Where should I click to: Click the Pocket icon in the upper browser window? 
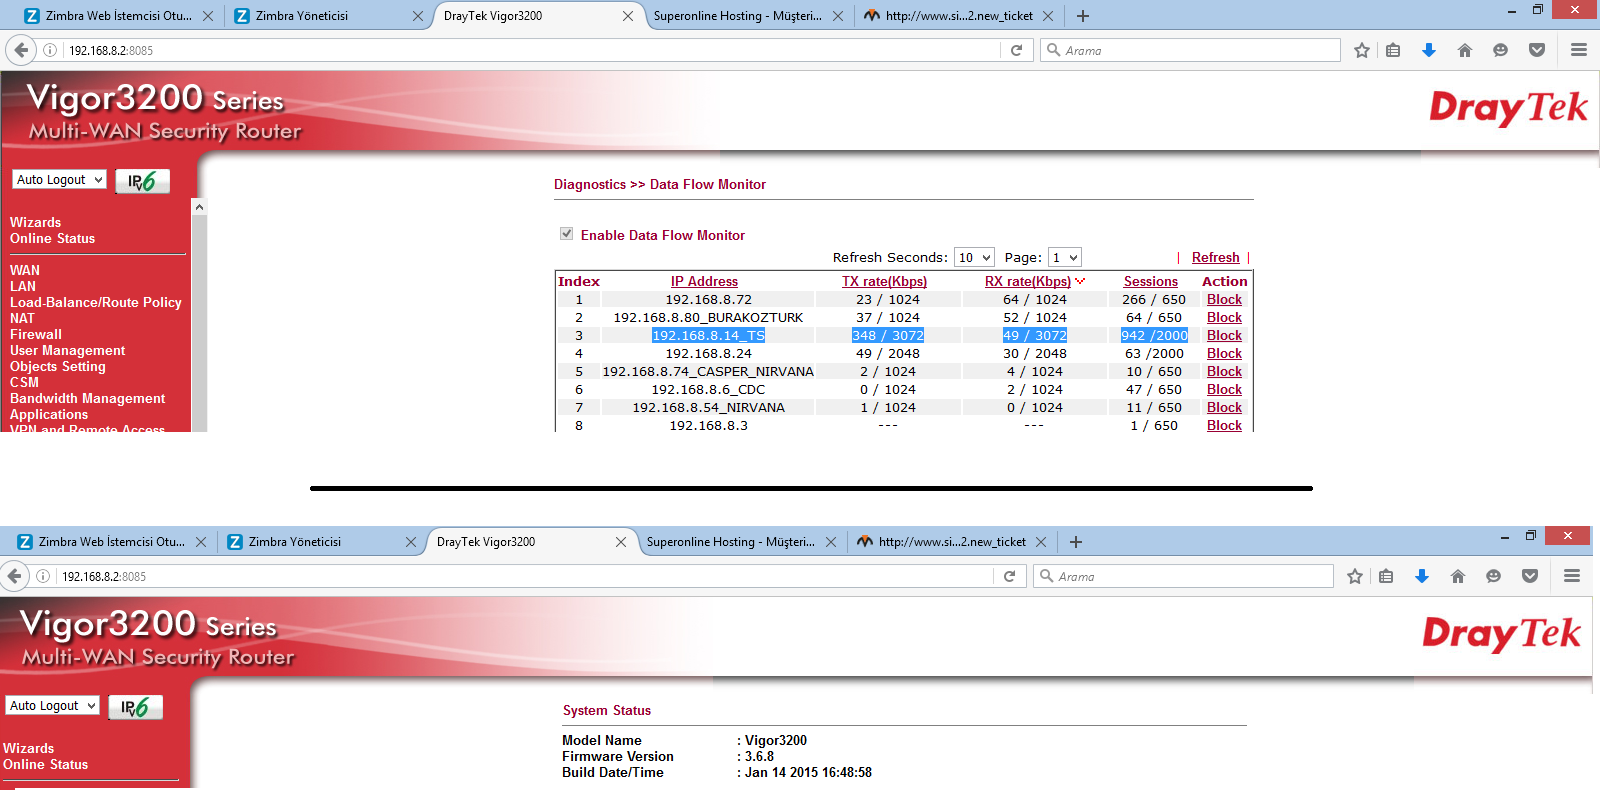(1537, 50)
